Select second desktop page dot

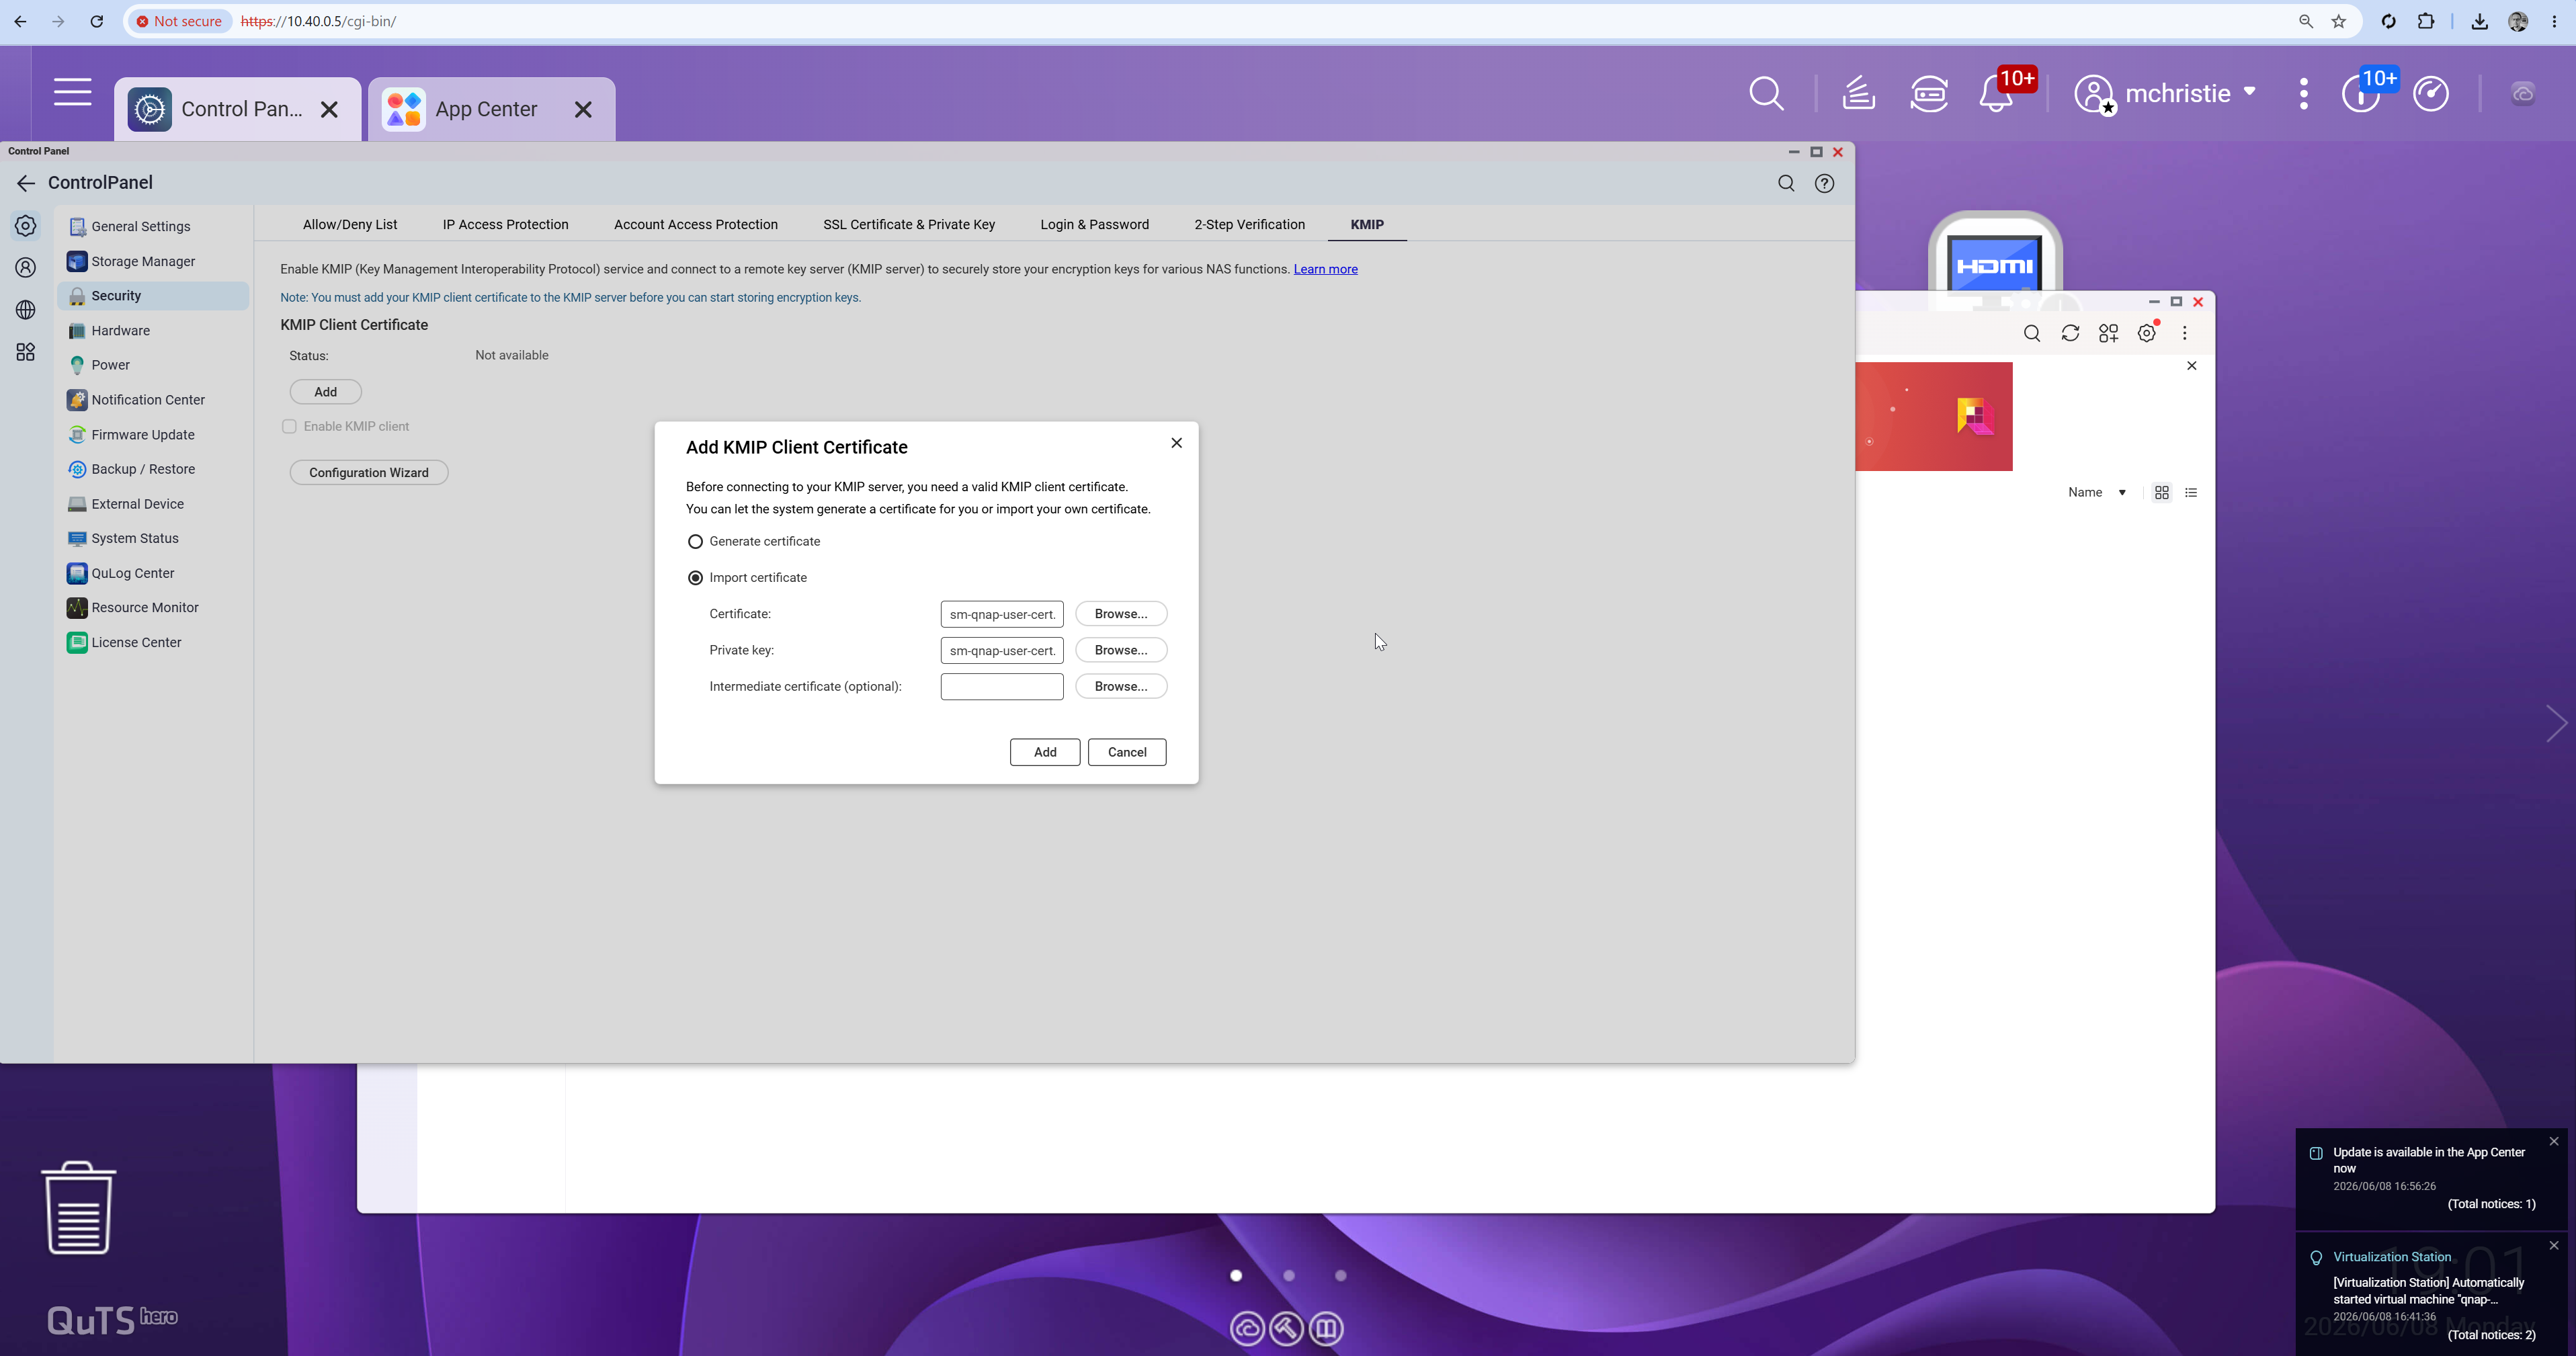pyautogui.click(x=1289, y=1275)
